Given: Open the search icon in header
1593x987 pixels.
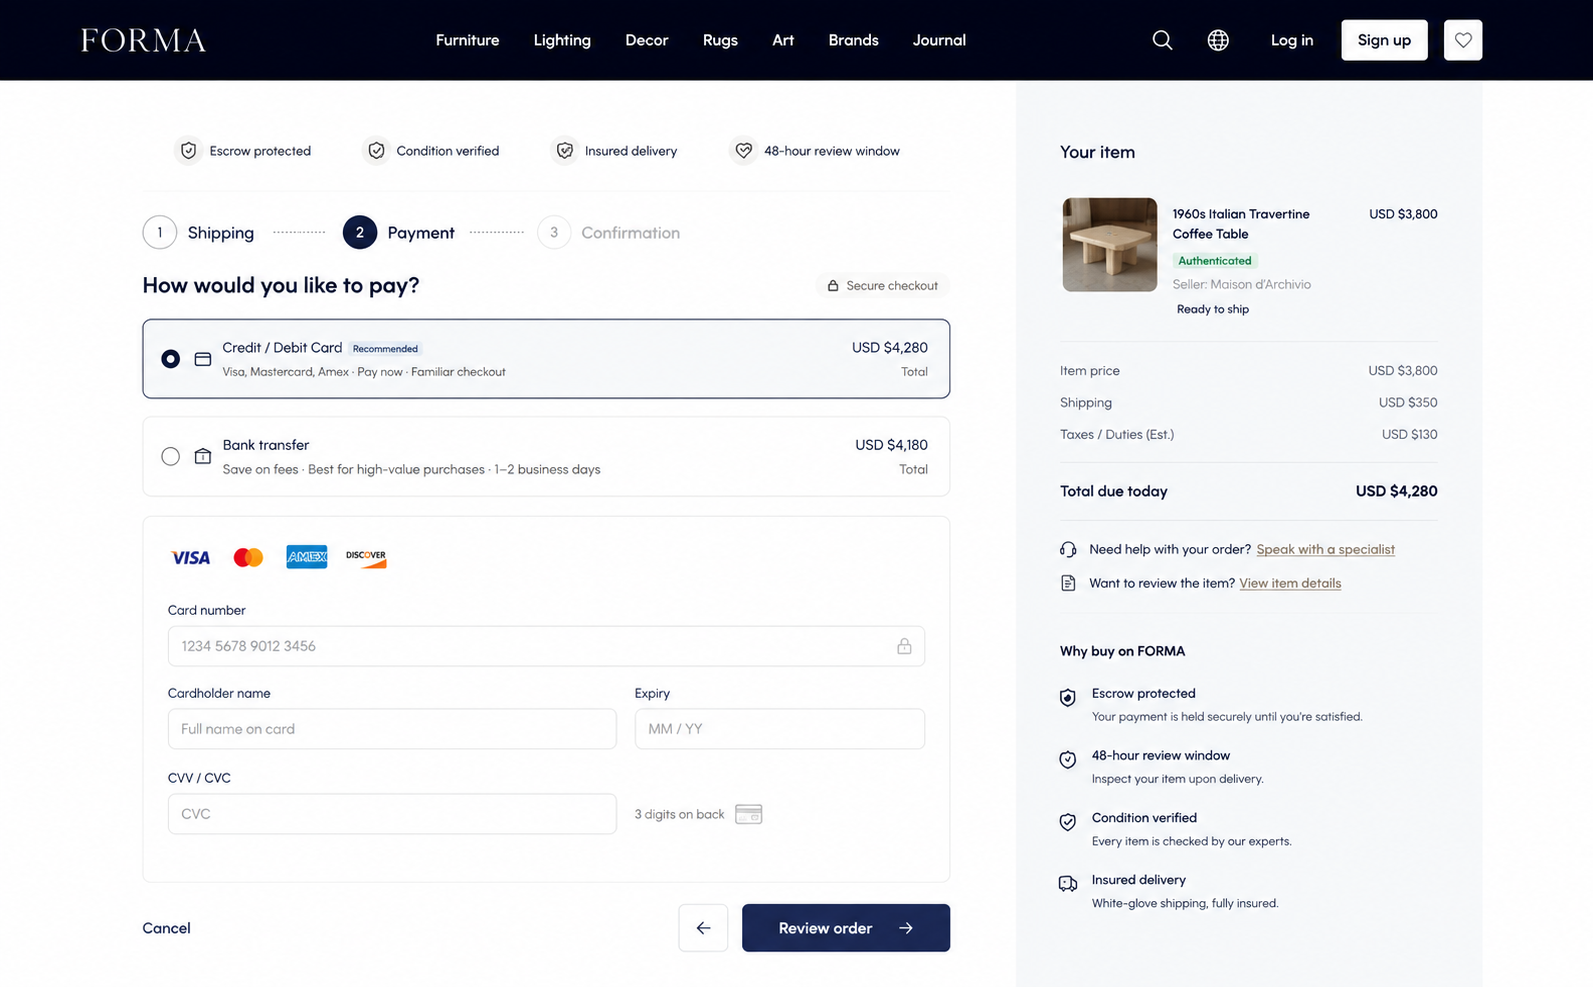Looking at the screenshot, I should tap(1162, 40).
